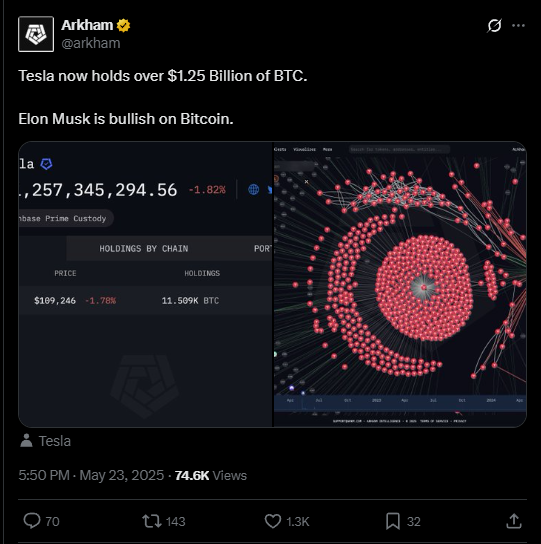Open the share upload icon

coord(514,521)
